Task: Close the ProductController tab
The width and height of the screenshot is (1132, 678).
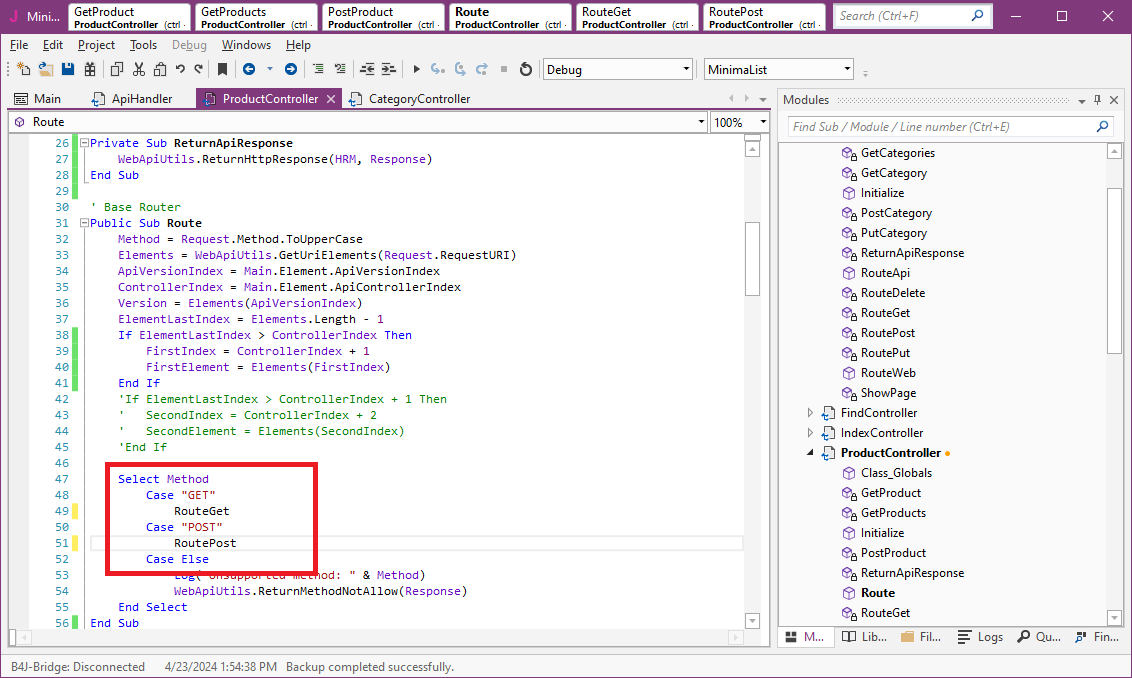Action: [331, 99]
